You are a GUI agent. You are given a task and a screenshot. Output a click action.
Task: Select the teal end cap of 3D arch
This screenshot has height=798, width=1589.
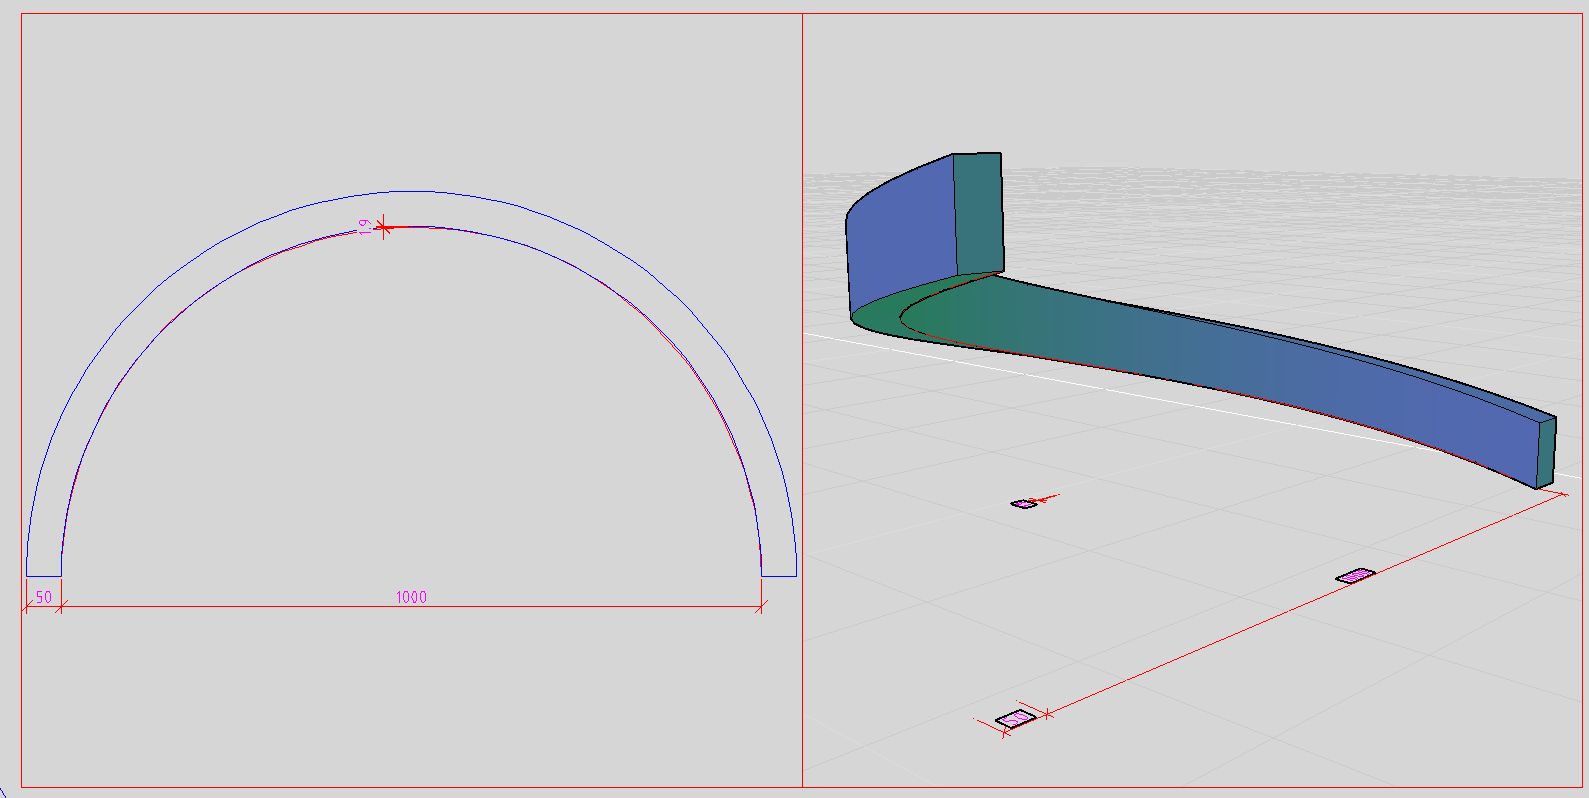(1546, 453)
